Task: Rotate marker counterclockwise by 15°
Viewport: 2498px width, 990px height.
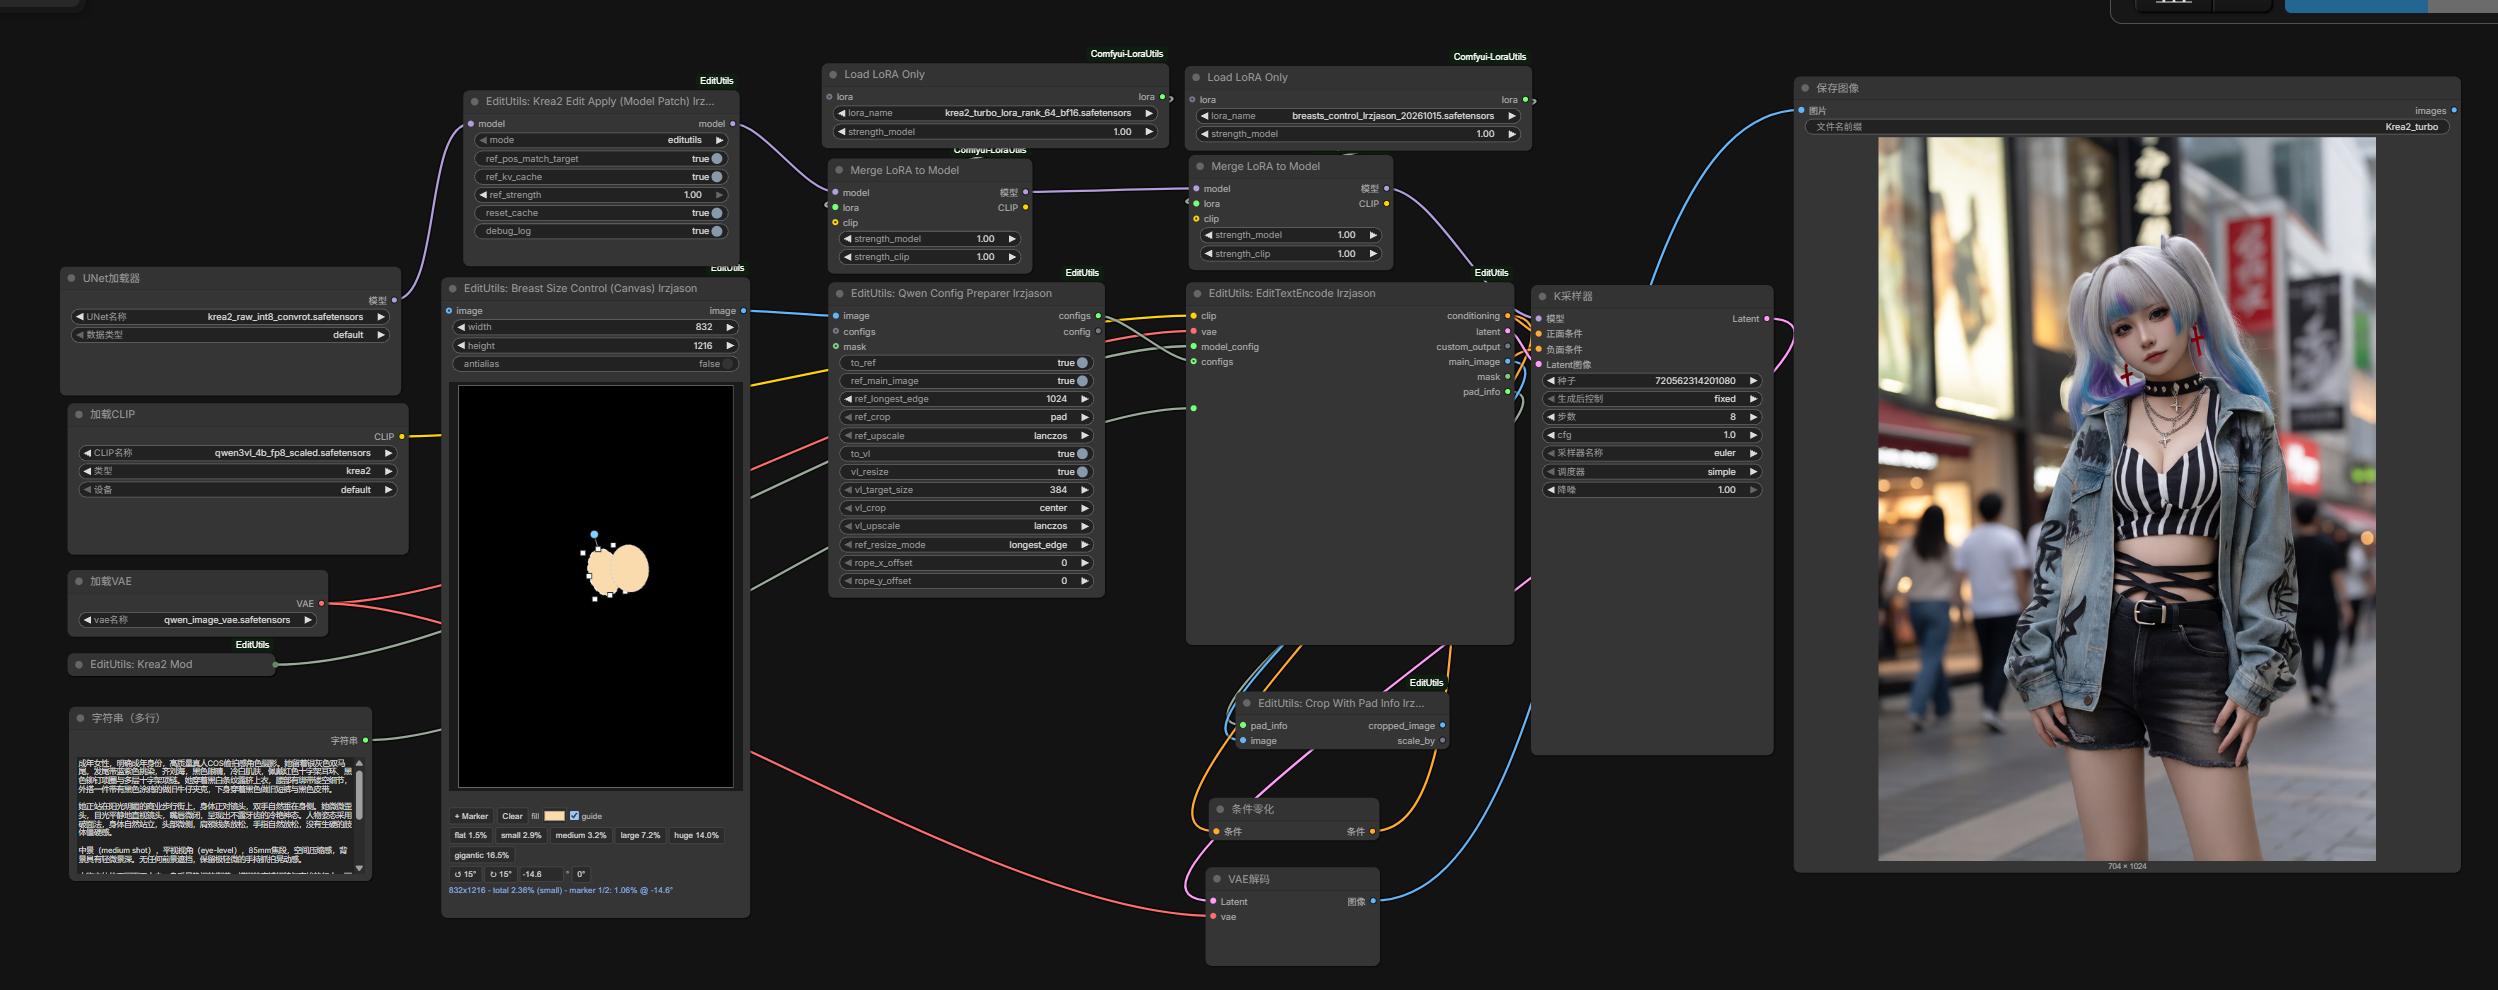Action: coord(465,874)
